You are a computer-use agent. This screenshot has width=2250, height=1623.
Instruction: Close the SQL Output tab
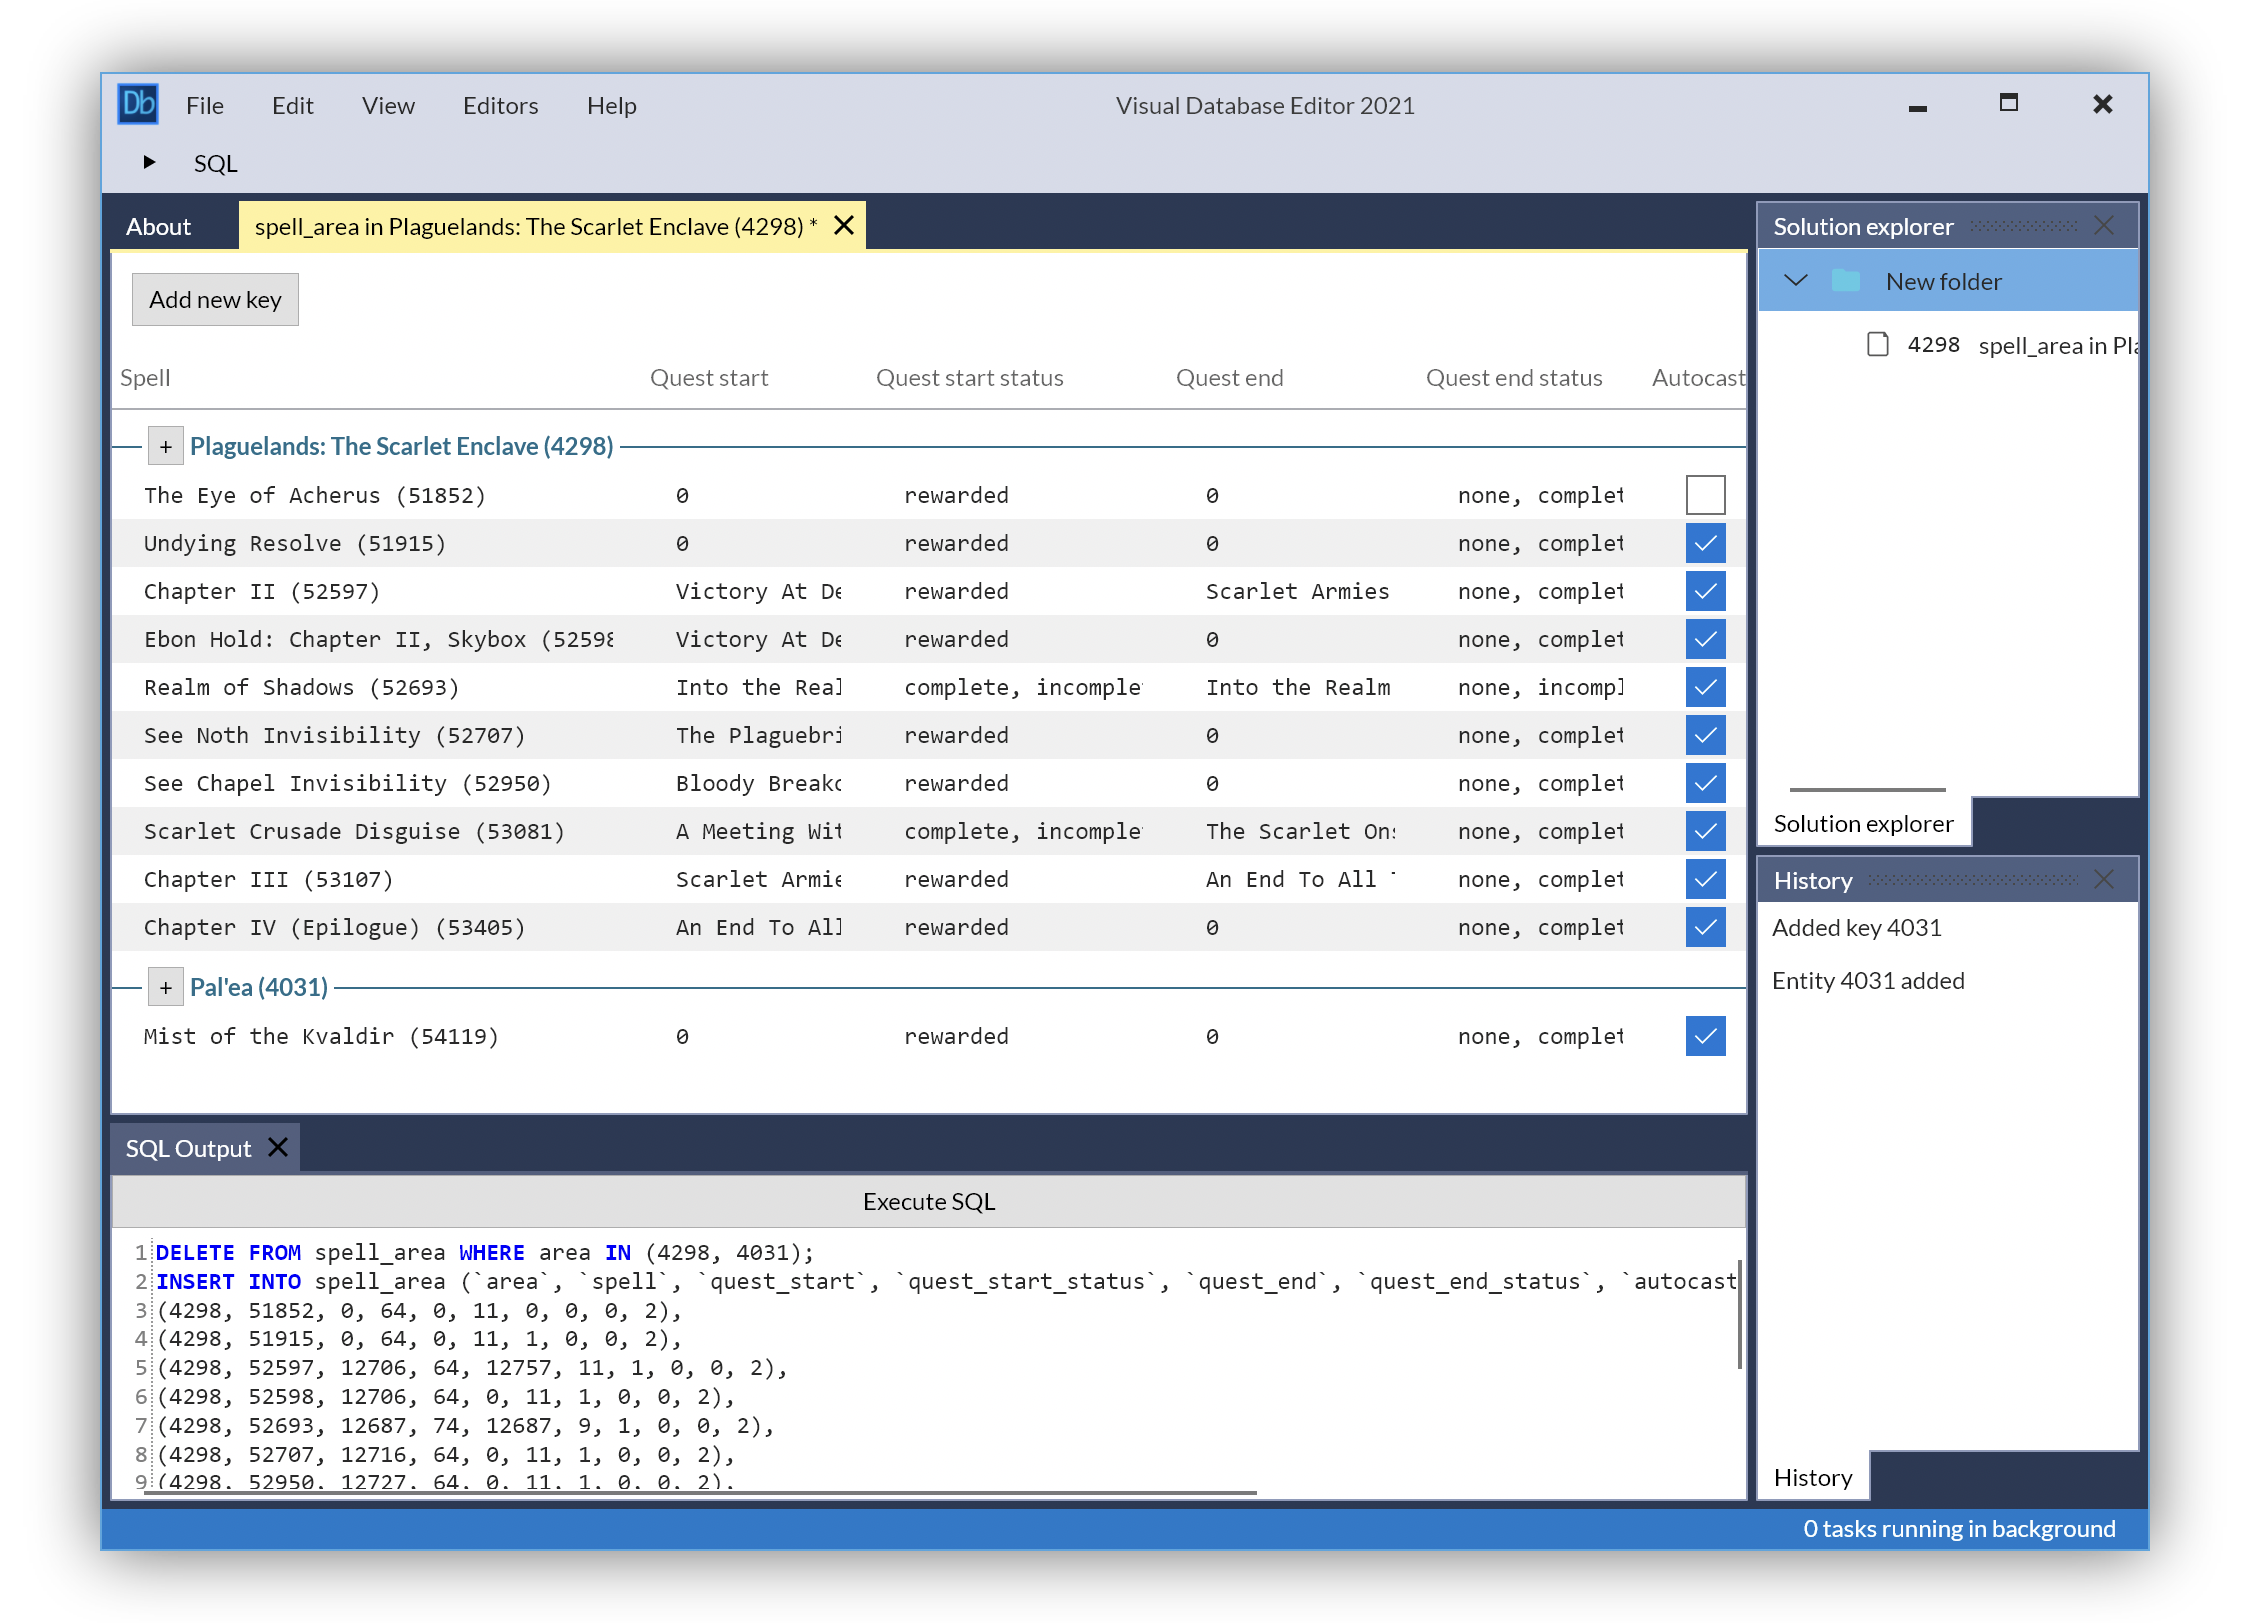278,1148
